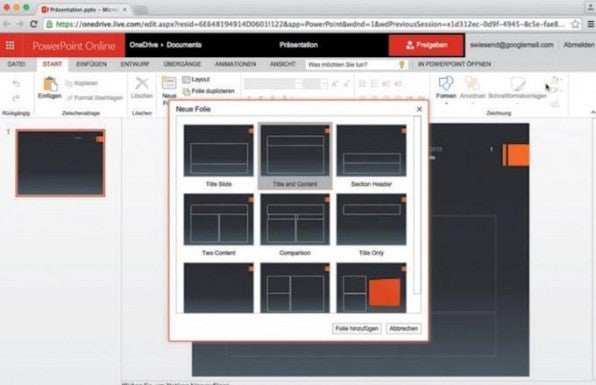Click the OneDrive breadcrumb link
The image size is (596, 385).
pos(144,45)
